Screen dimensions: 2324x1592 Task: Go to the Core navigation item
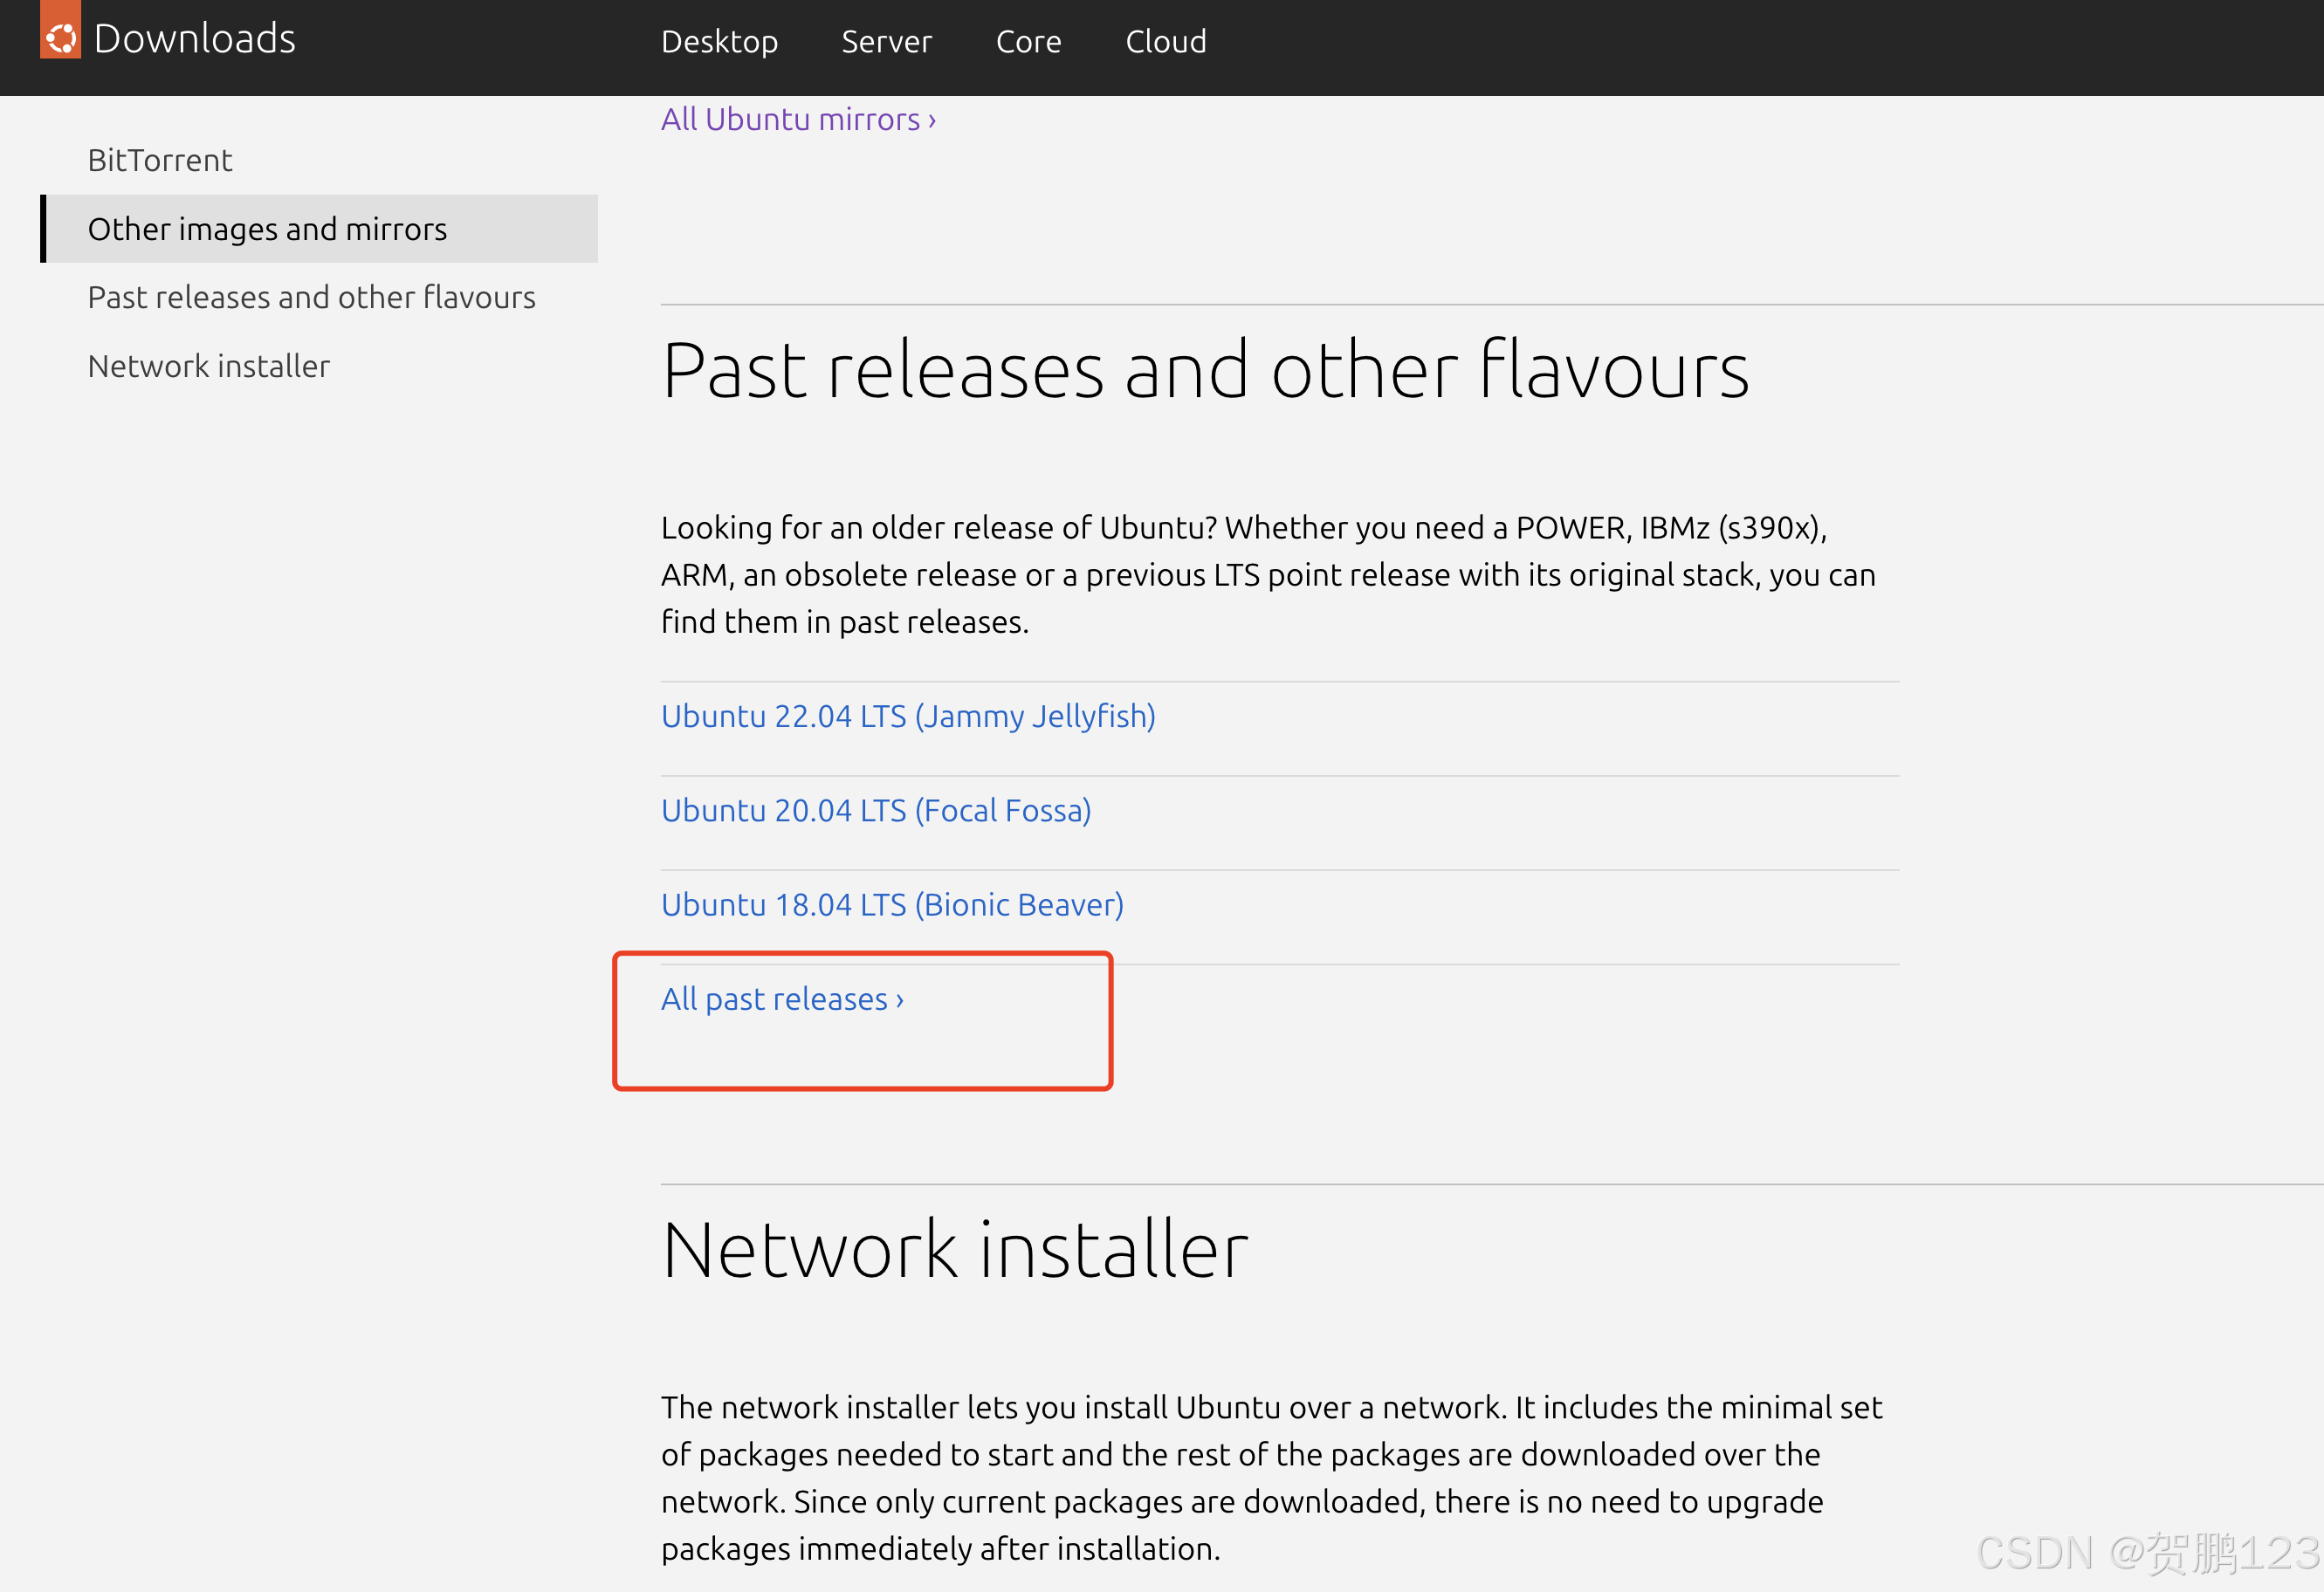point(1028,42)
